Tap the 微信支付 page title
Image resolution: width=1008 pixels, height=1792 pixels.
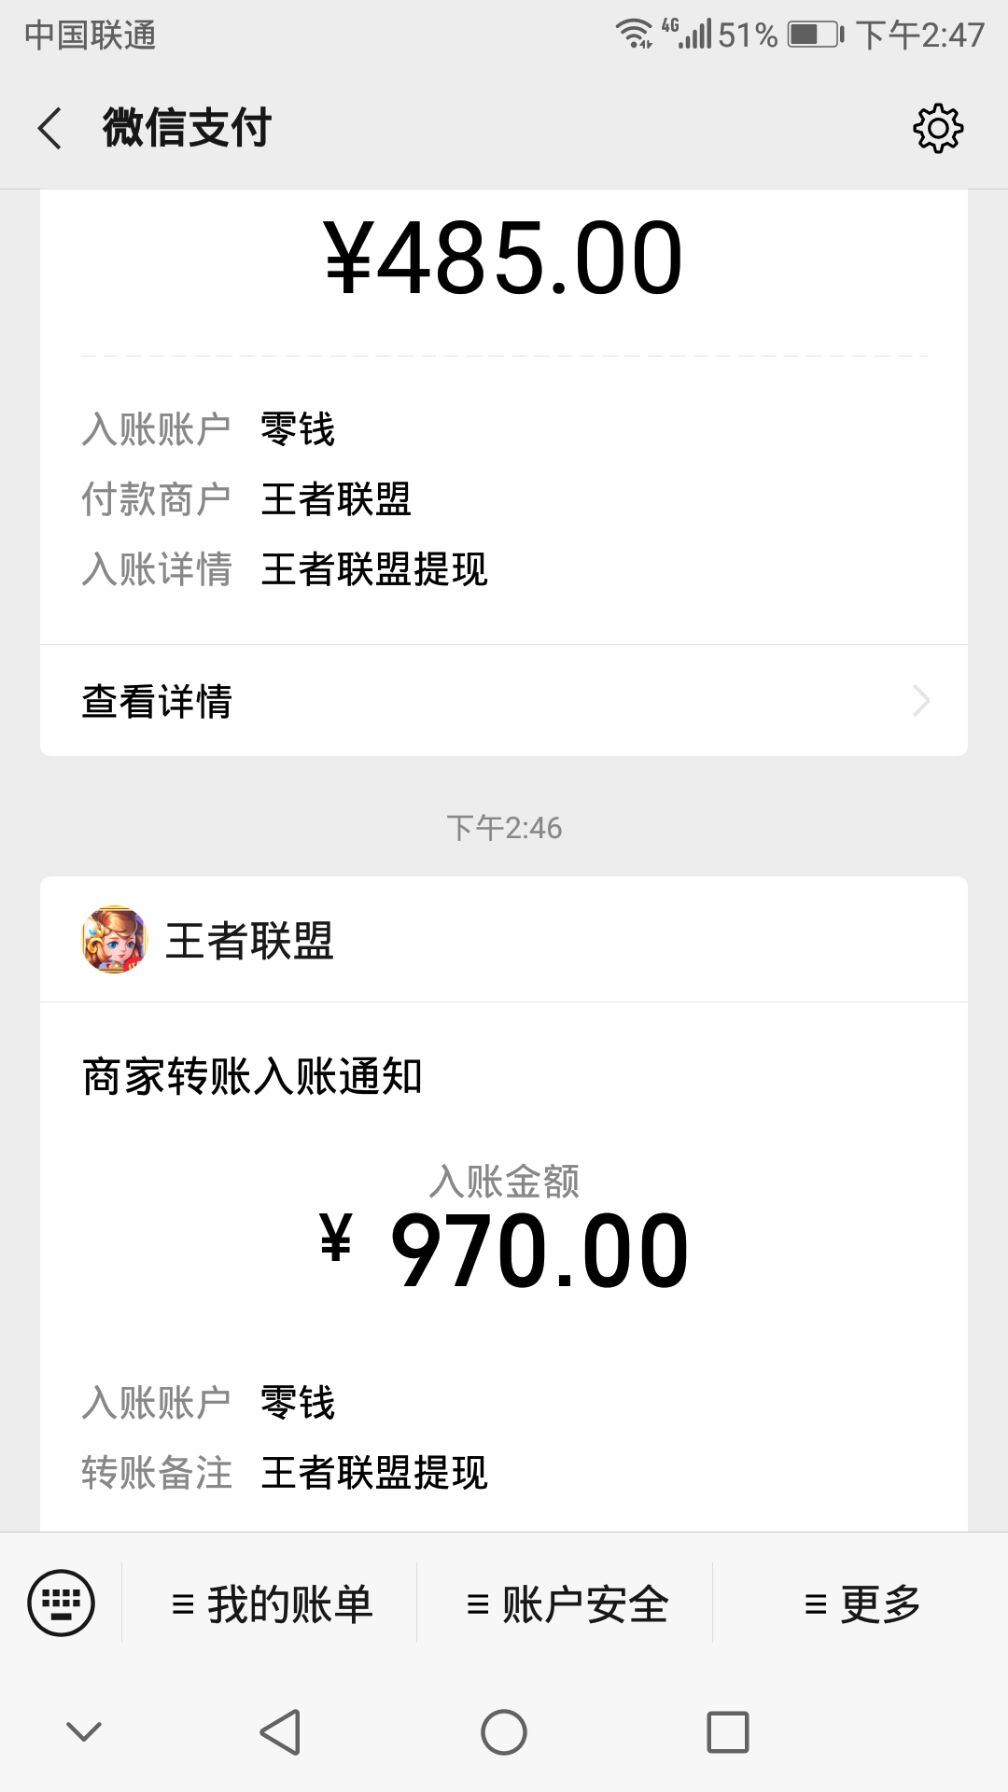187,128
